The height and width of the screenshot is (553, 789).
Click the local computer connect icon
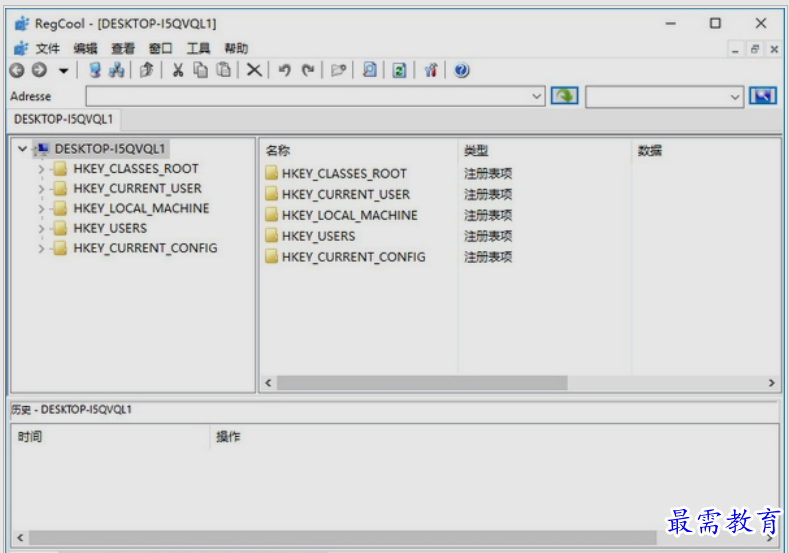(x=95, y=70)
